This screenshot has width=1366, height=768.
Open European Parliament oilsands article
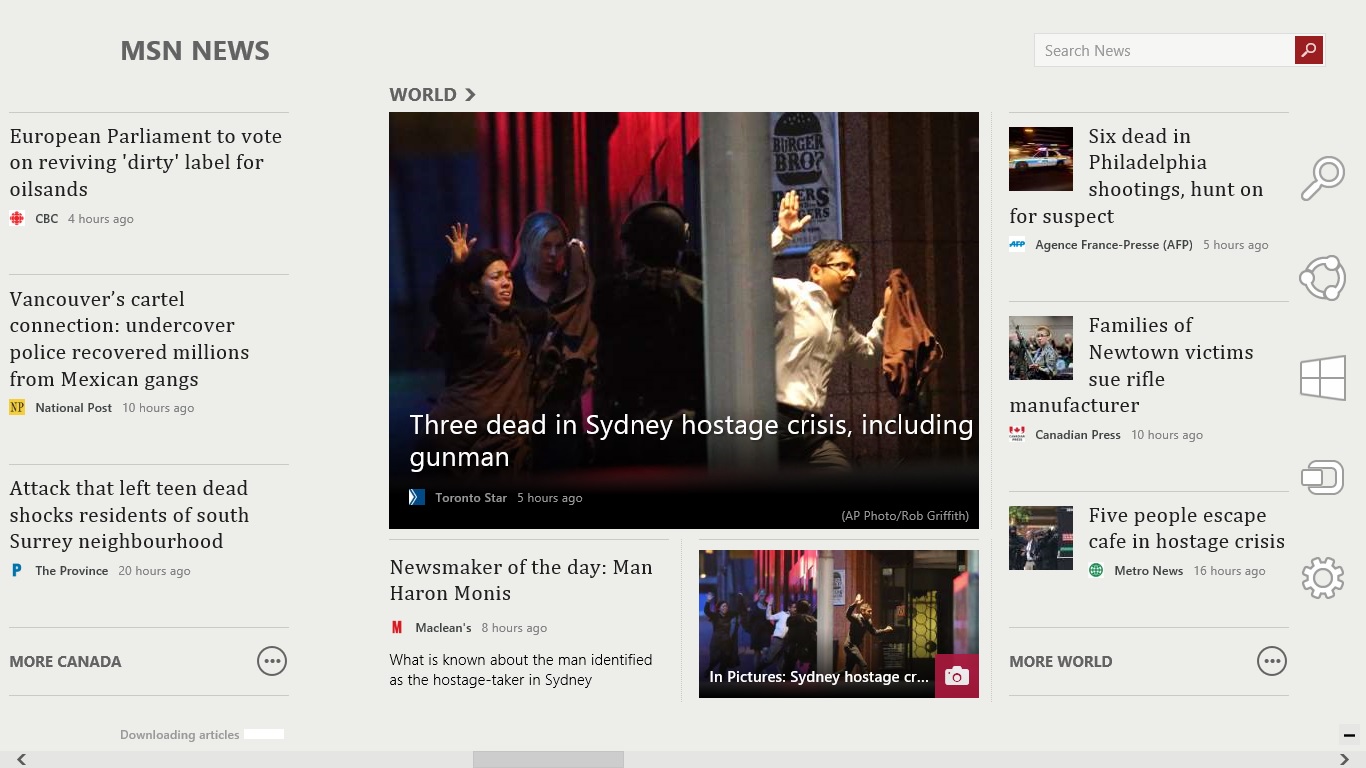146,162
